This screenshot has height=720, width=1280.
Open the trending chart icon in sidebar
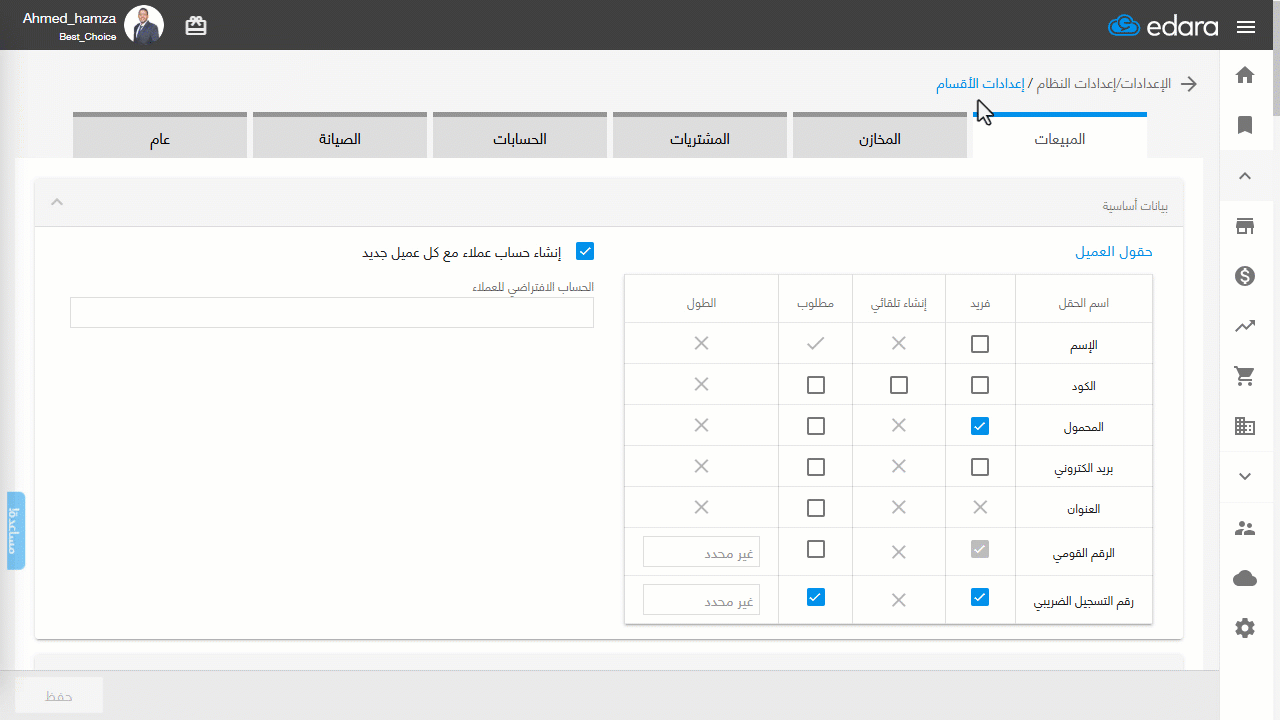(1245, 326)
